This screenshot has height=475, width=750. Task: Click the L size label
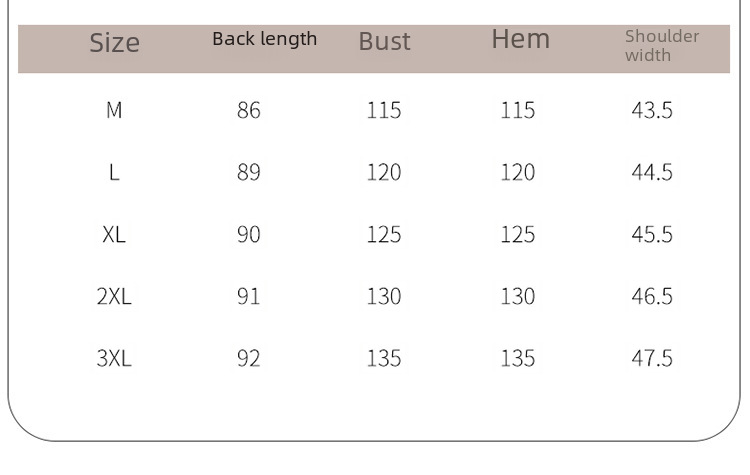[114, 172]
